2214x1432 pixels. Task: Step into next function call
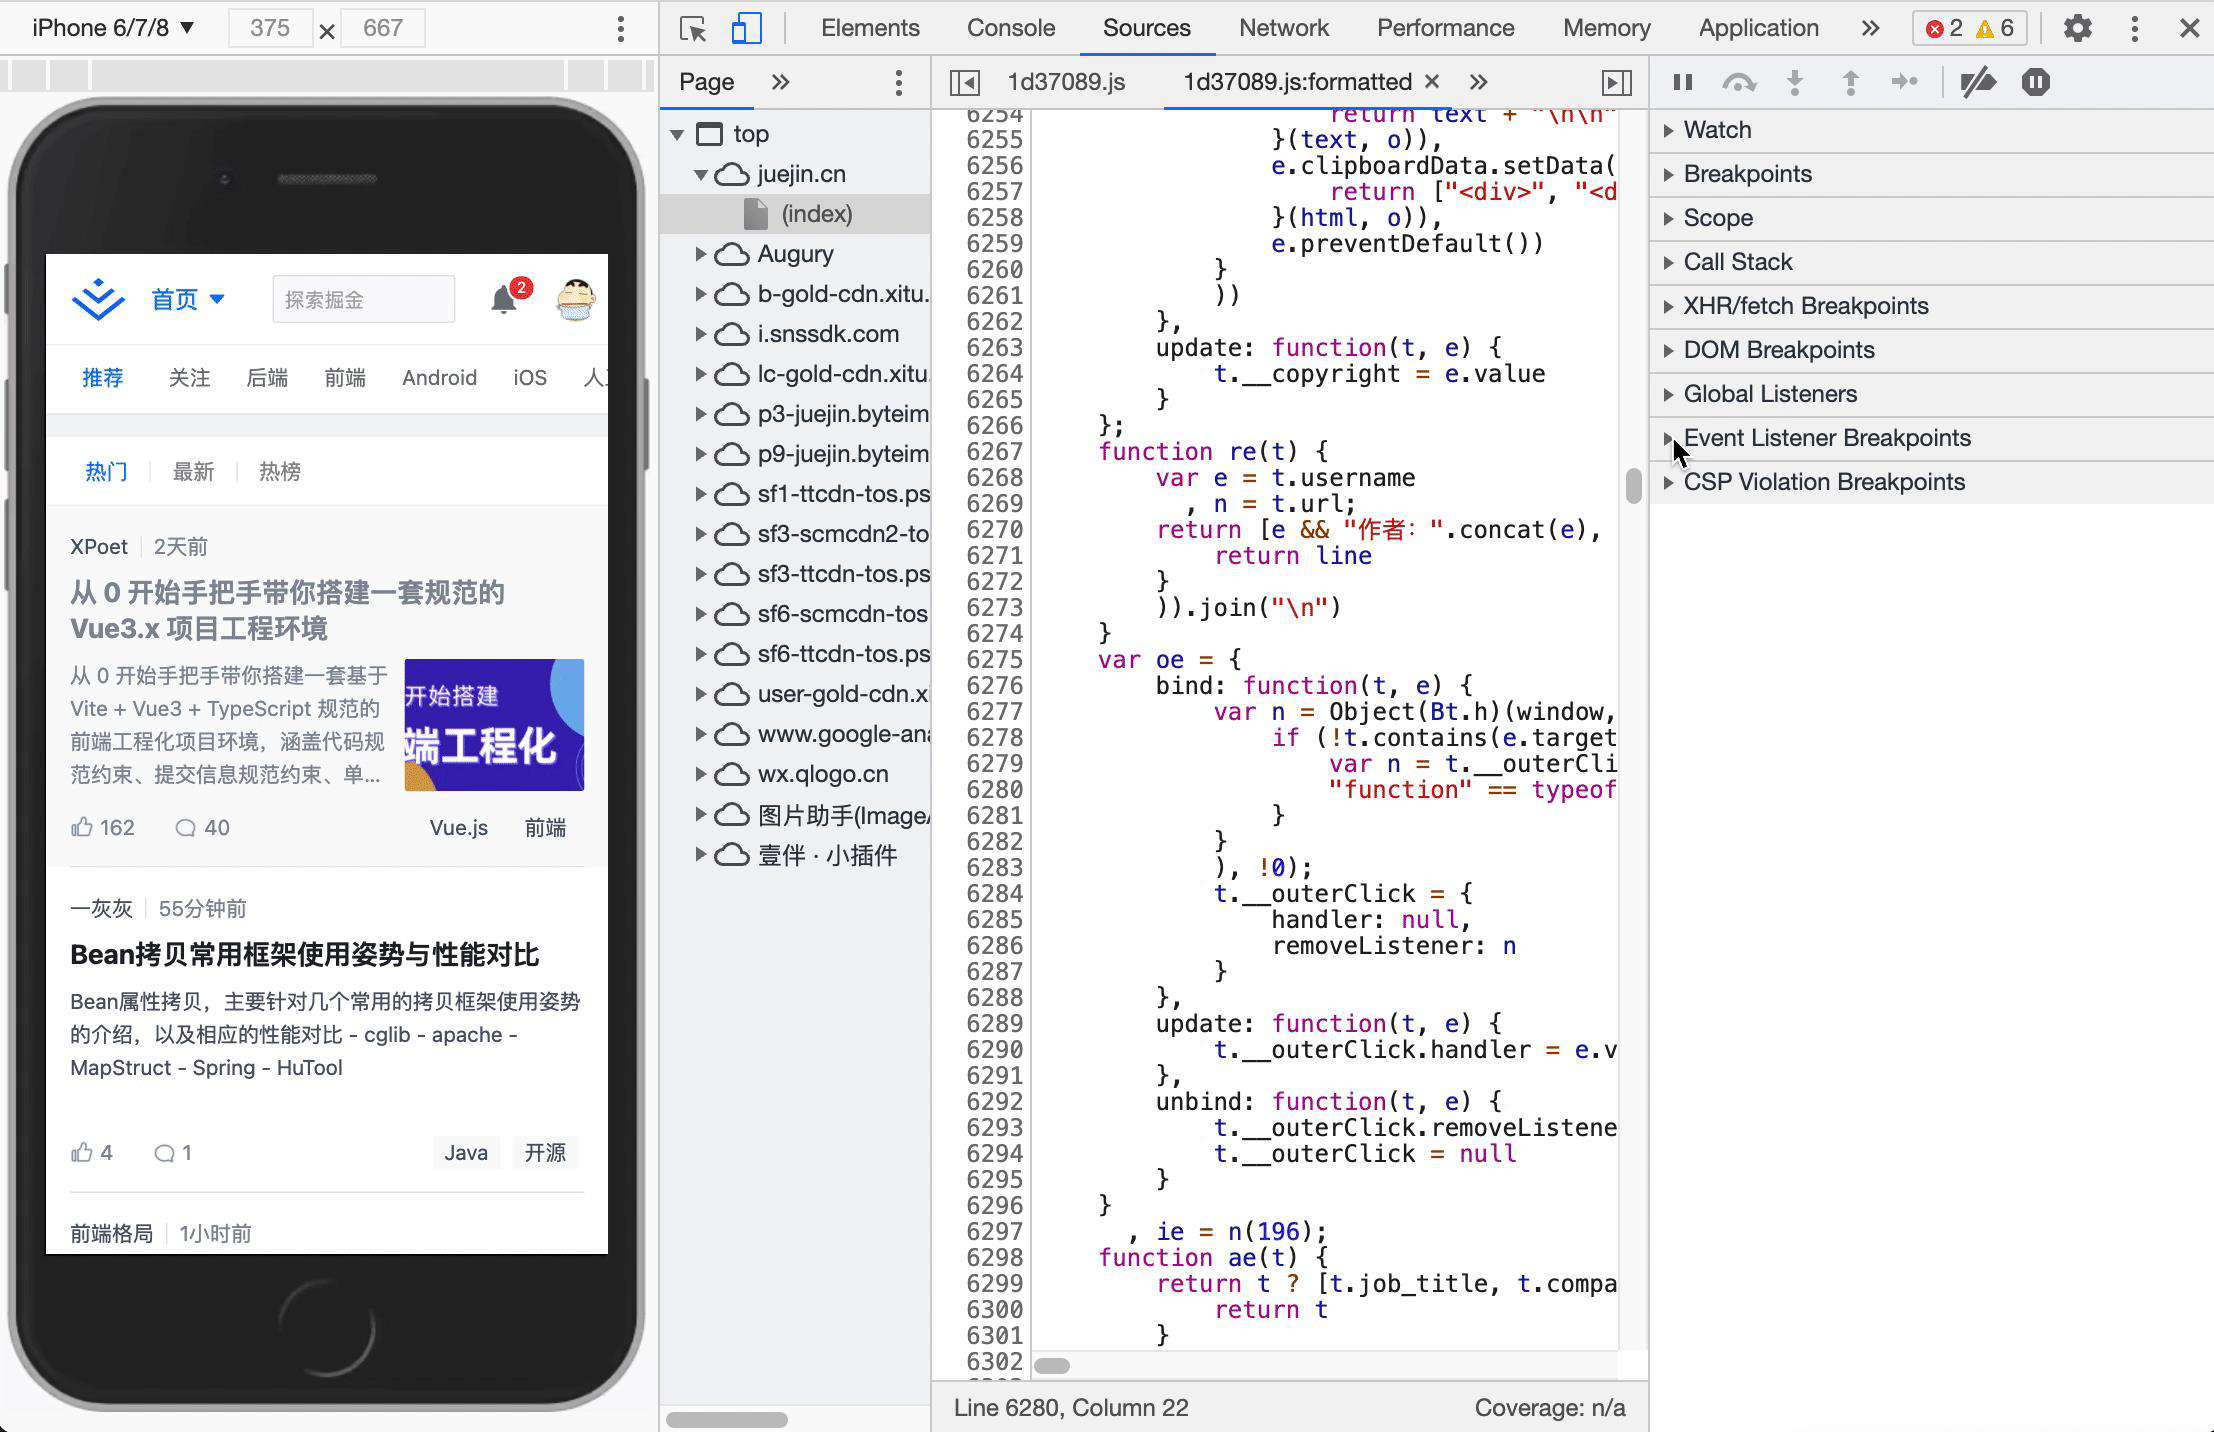tap(1795, 82)
